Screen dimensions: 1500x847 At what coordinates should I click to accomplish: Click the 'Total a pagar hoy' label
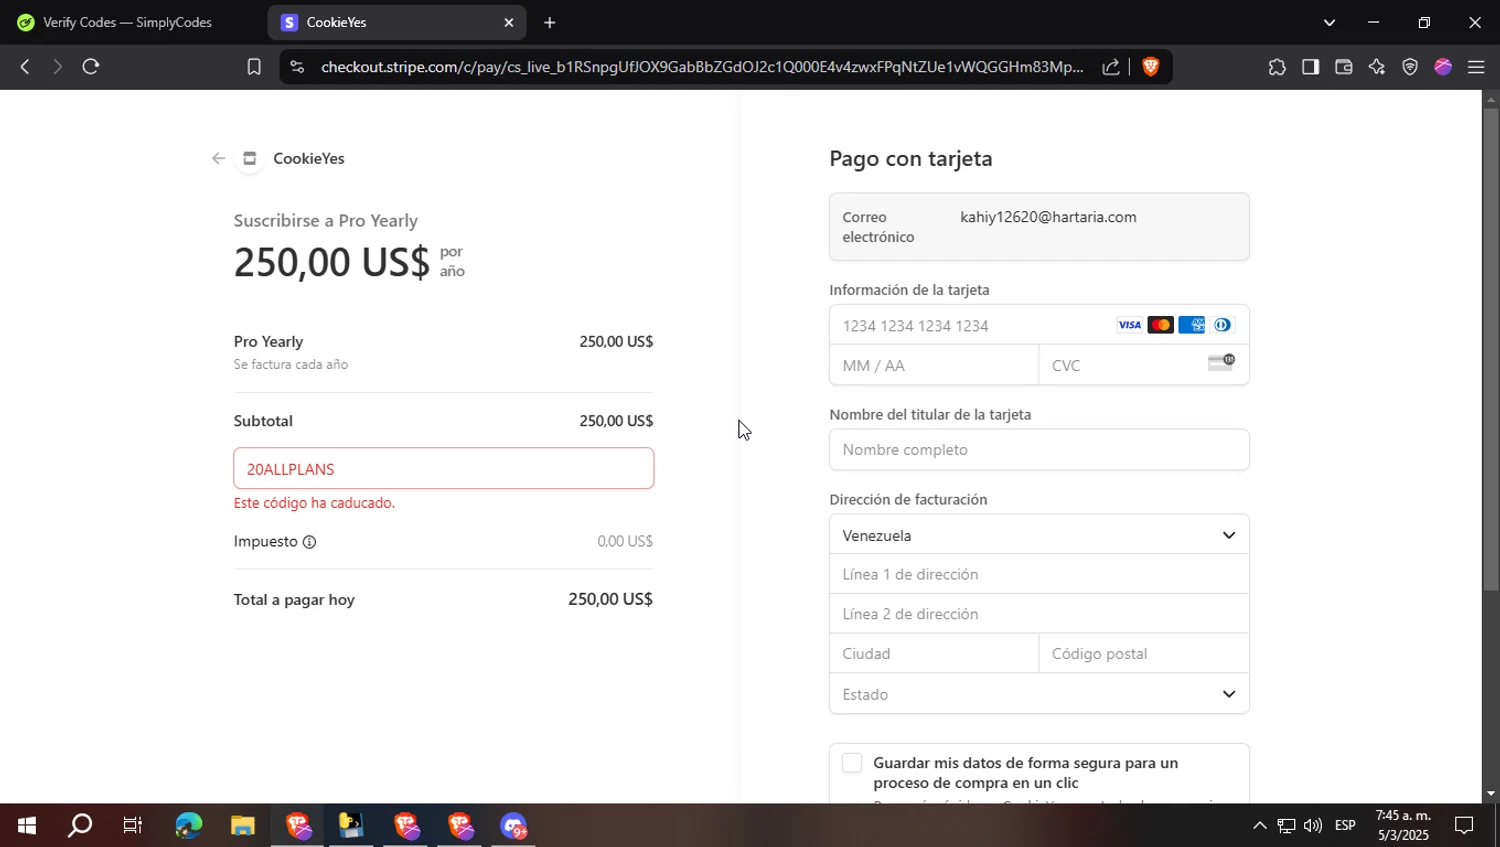(x=294, y=600)
